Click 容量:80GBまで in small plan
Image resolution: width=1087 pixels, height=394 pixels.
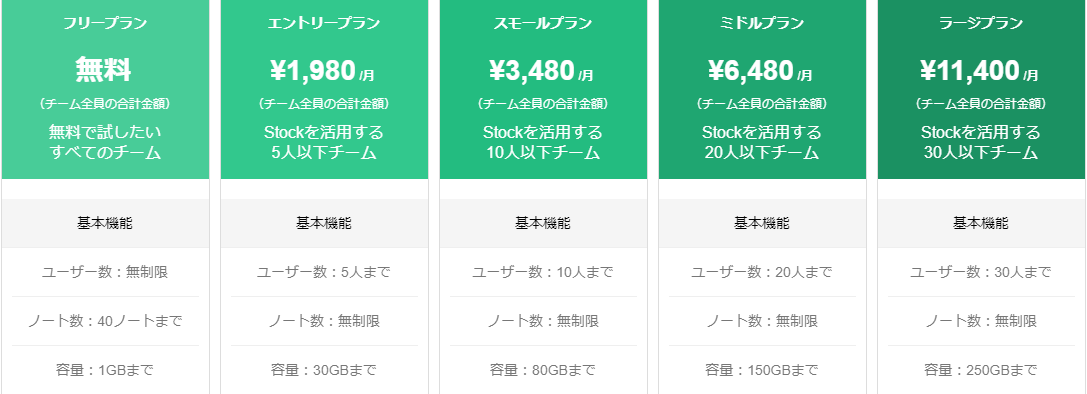(544, 370)
